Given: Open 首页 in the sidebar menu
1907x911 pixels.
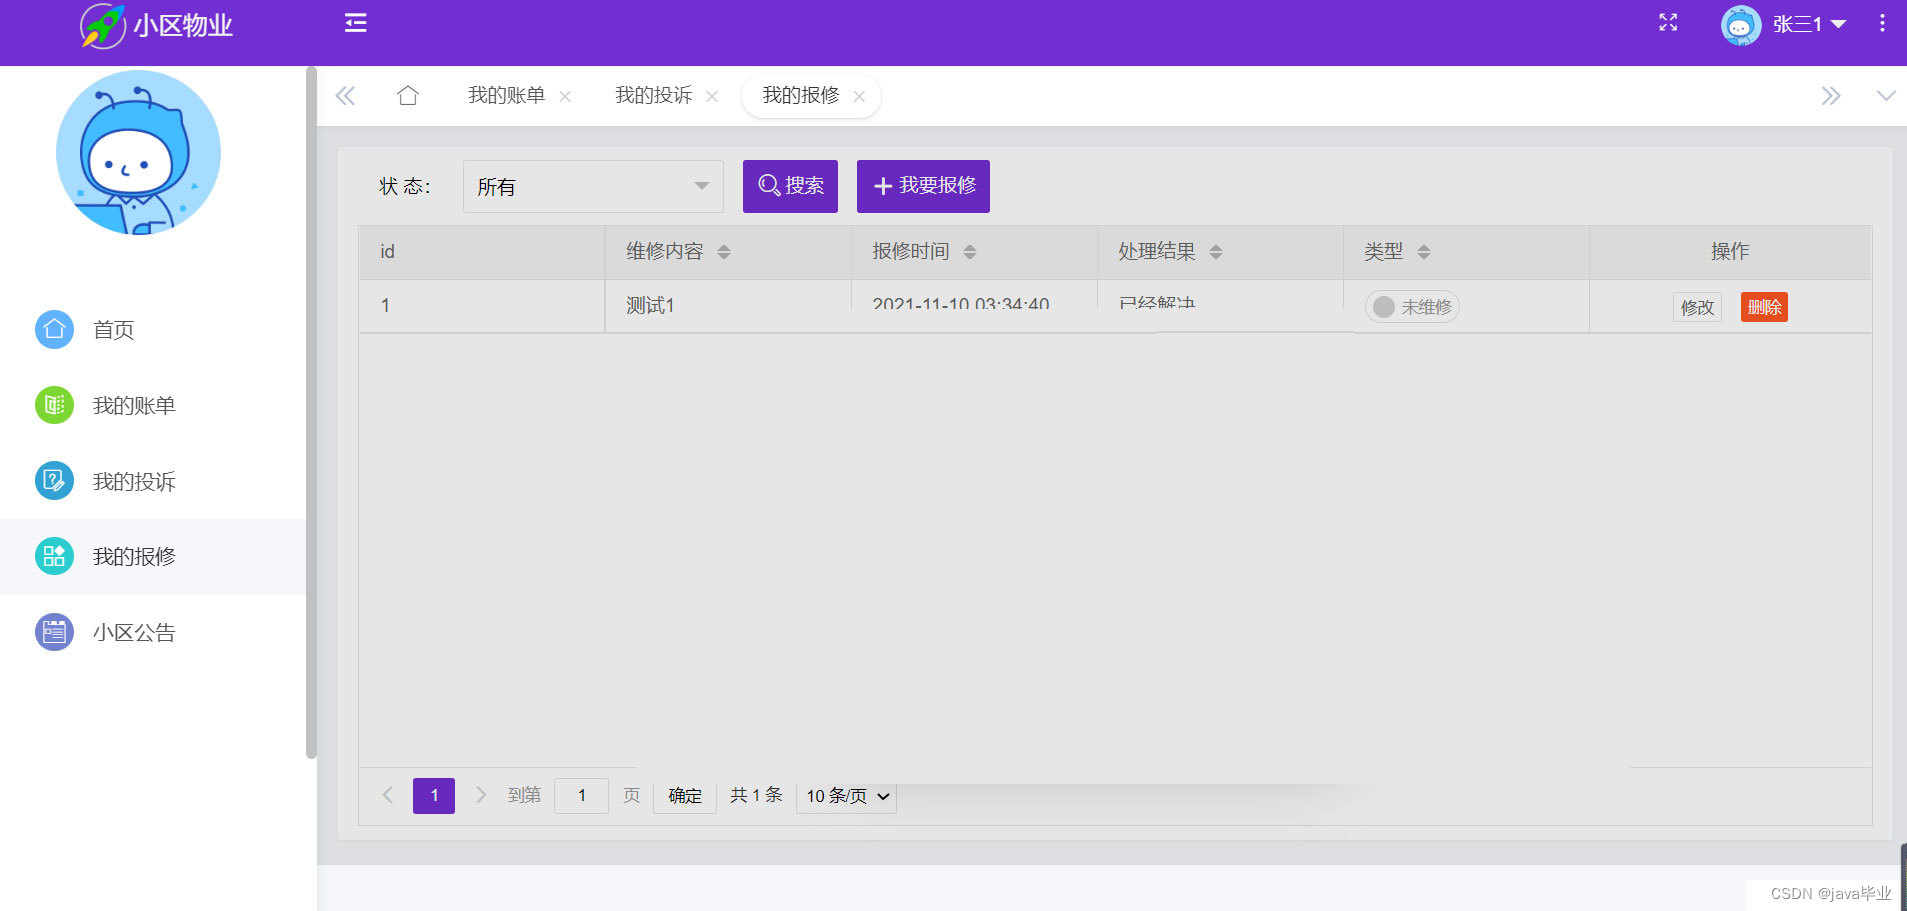Looking at the screenshot, I should point(152,330).
